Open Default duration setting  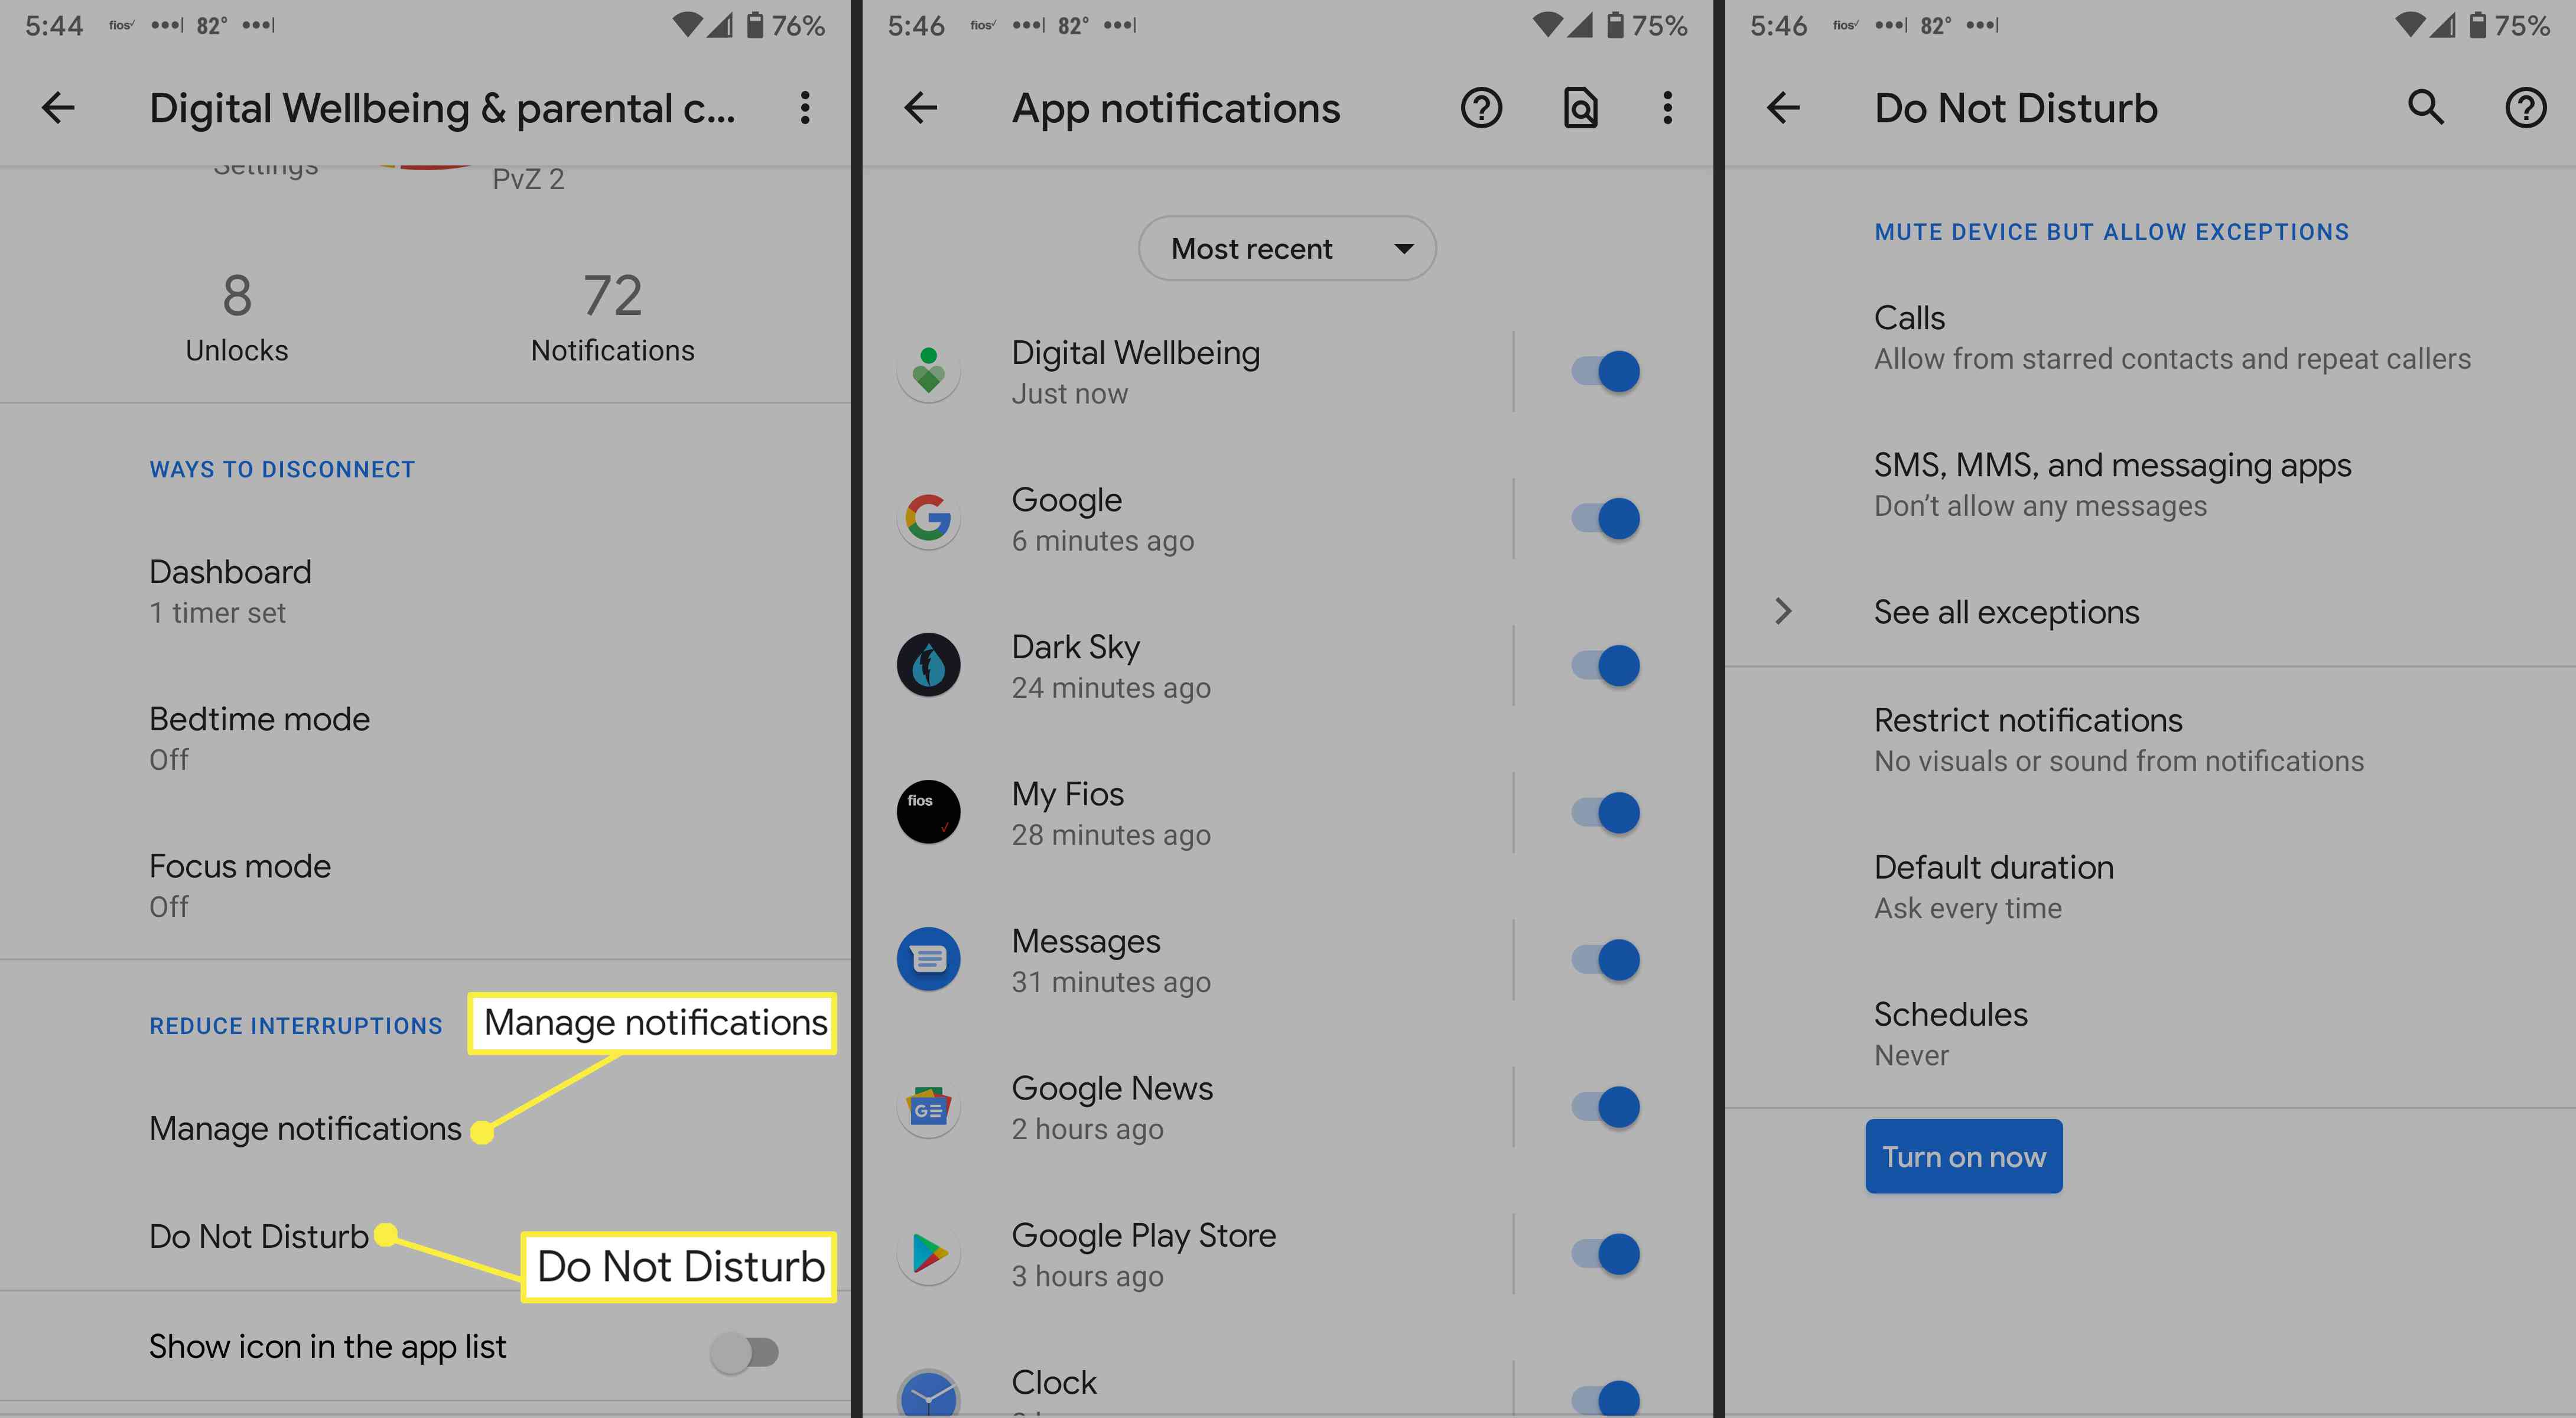pyautogui.click(x=2150, y=887)
